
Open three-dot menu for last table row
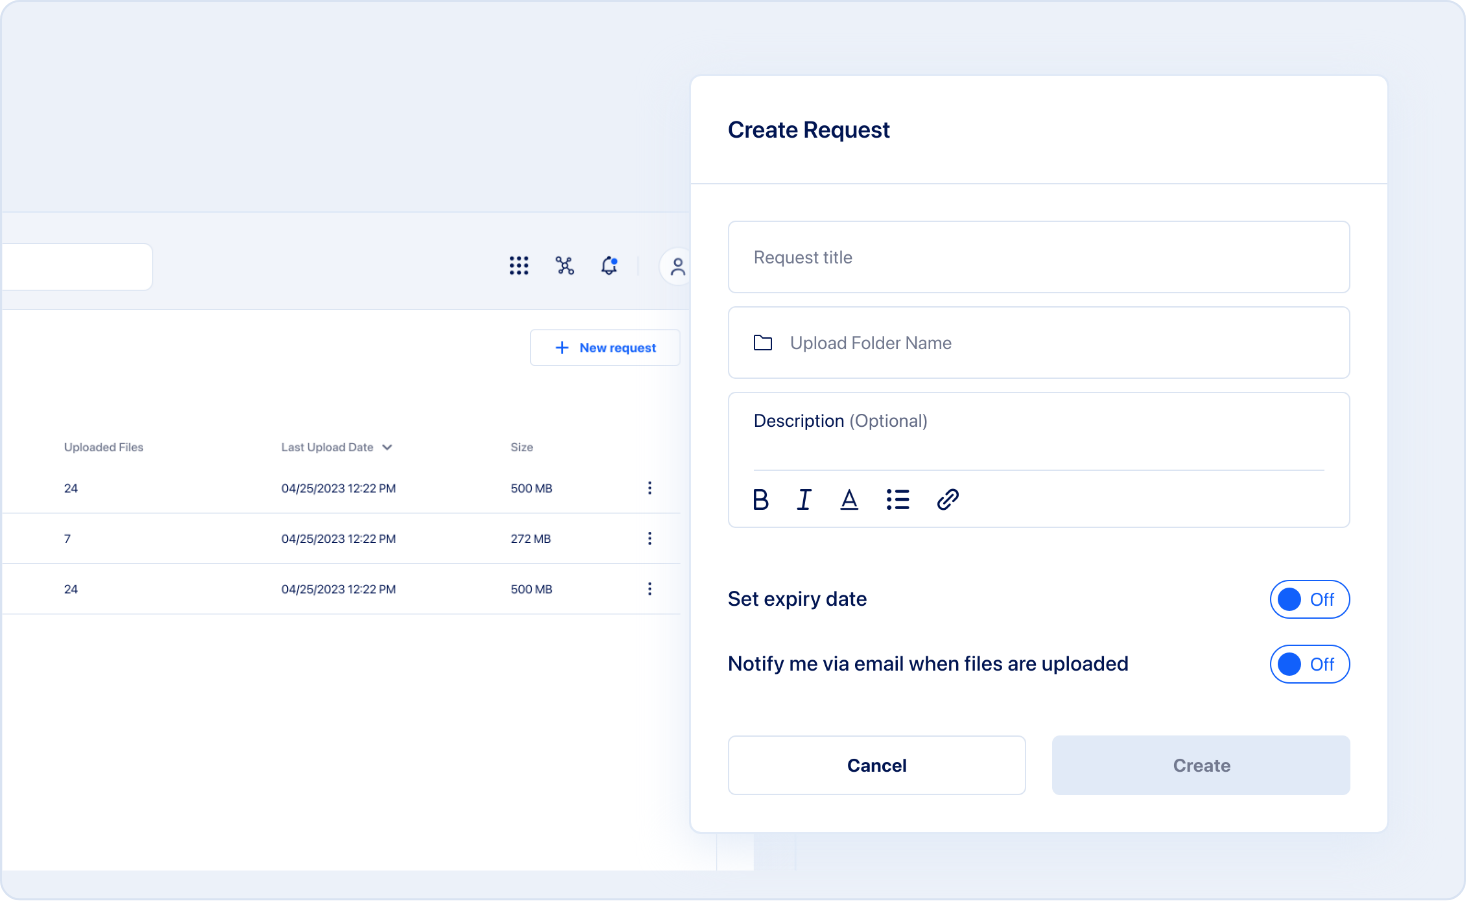(649, 589)
